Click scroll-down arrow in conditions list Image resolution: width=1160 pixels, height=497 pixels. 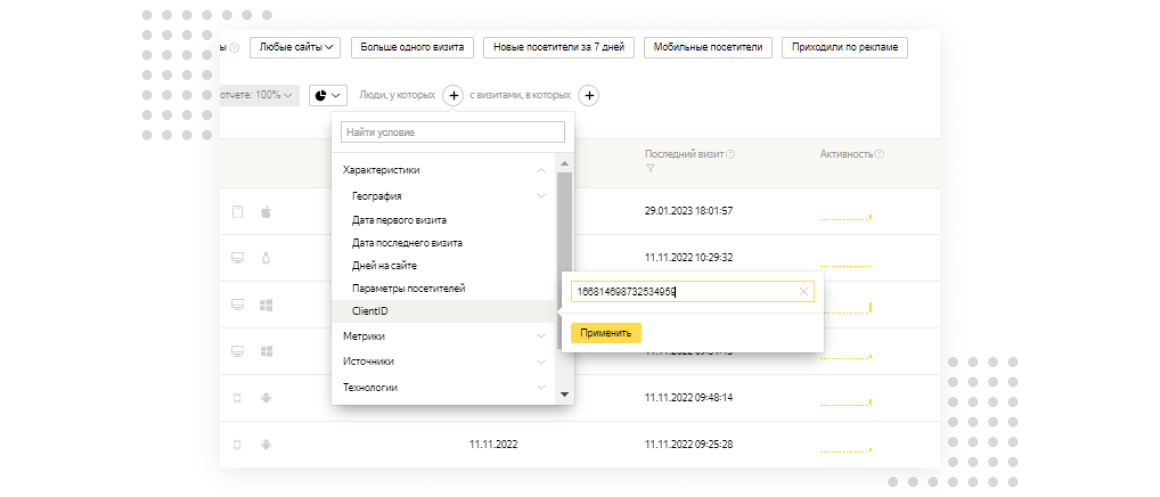(x=564, y=395)
